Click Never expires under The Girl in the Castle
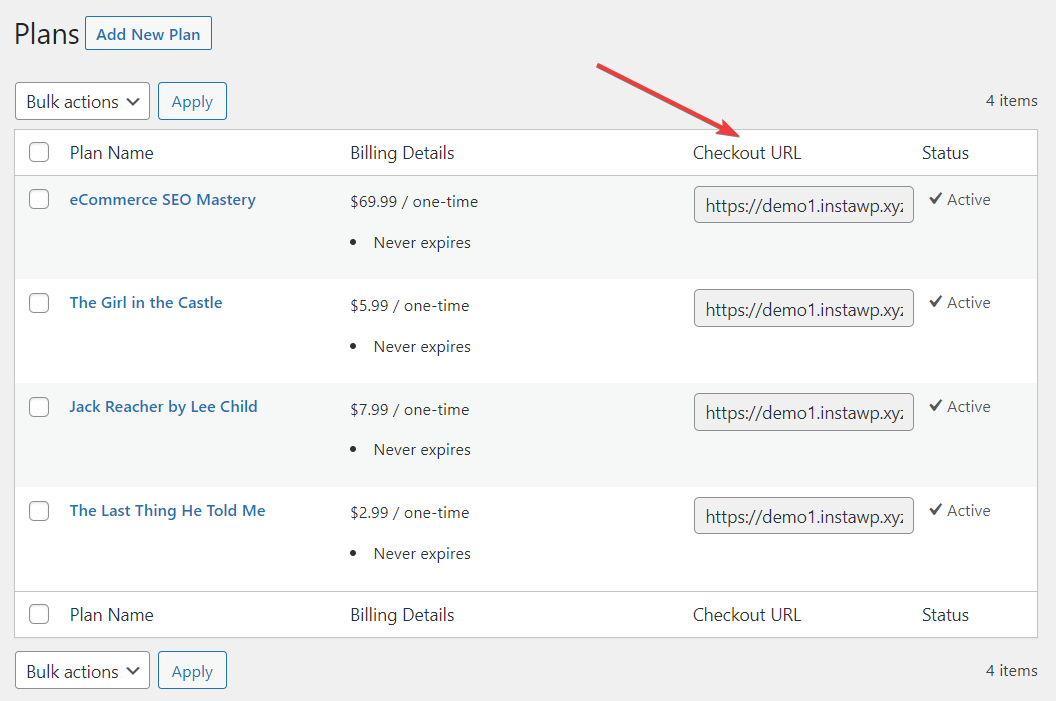This screenshot has height=701, width=1056. pos(422,347)
